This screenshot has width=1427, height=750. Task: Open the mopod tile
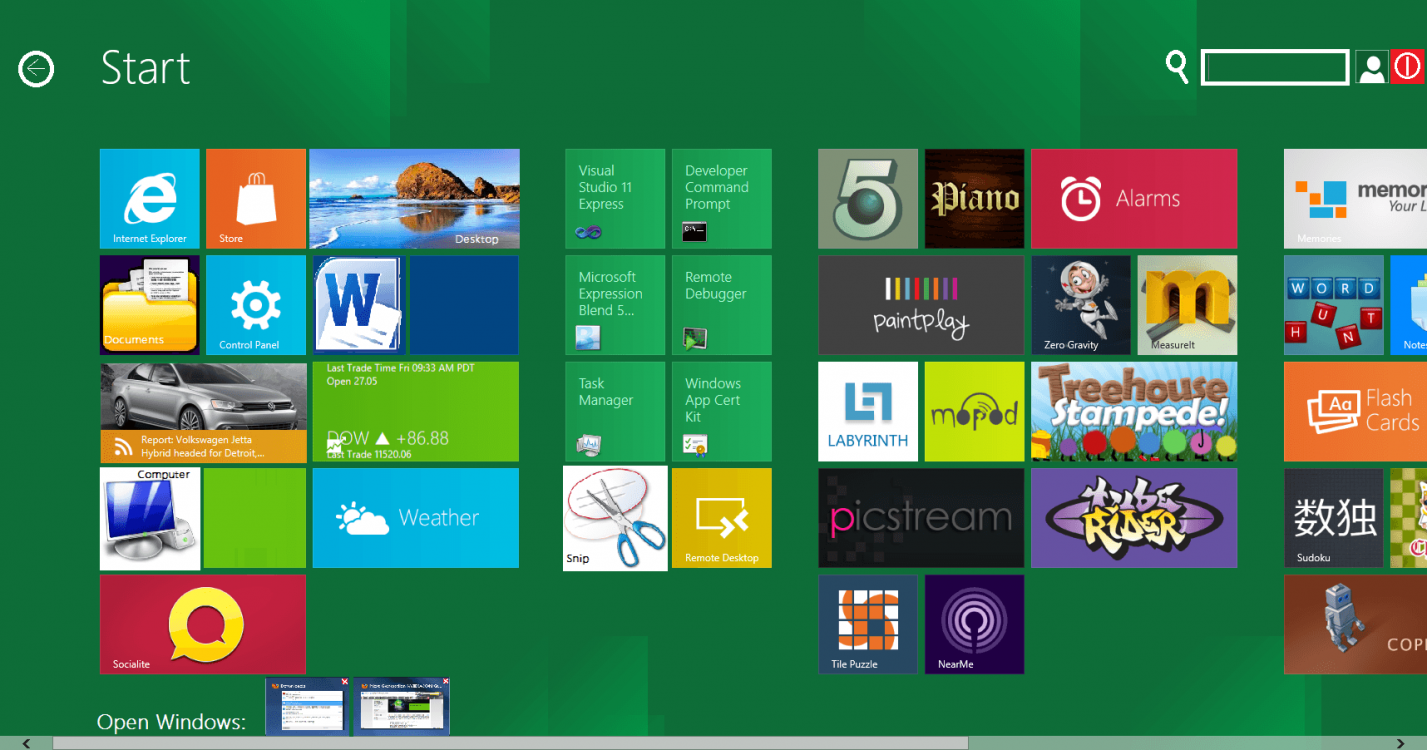click(975, 412)
